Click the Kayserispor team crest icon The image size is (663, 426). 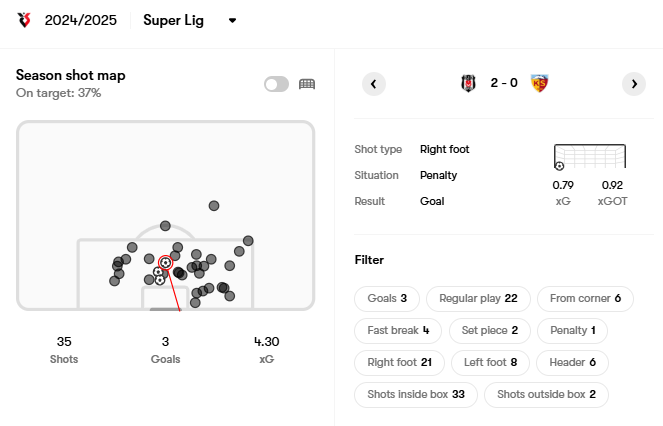coord(539,83)
